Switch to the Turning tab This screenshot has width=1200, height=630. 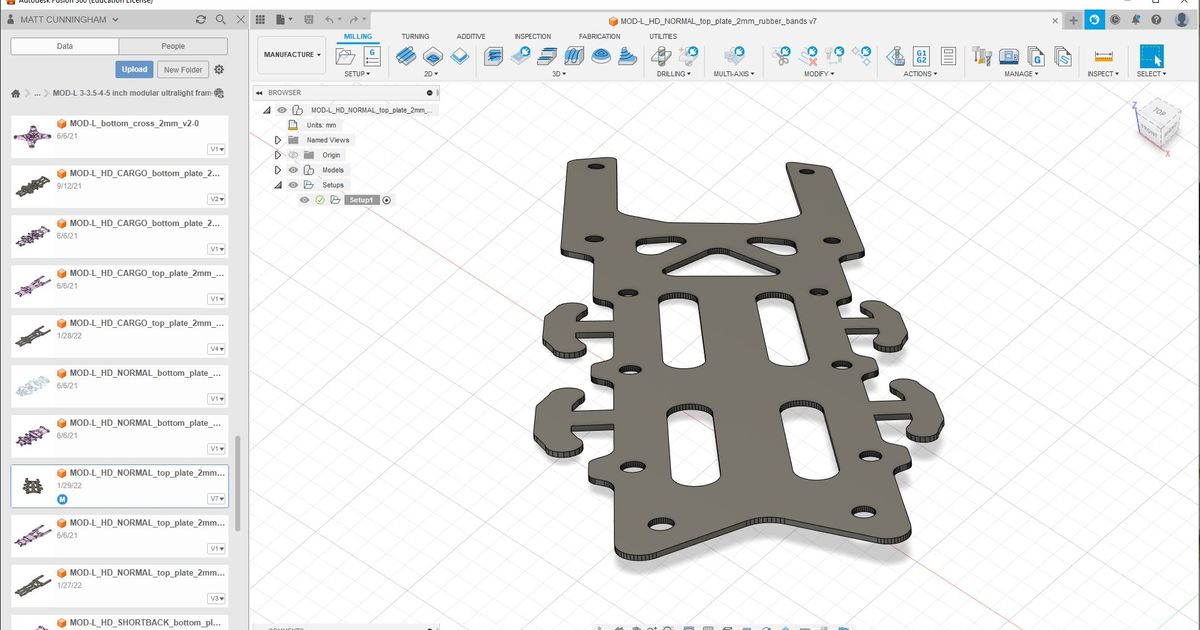click(416, 36)
